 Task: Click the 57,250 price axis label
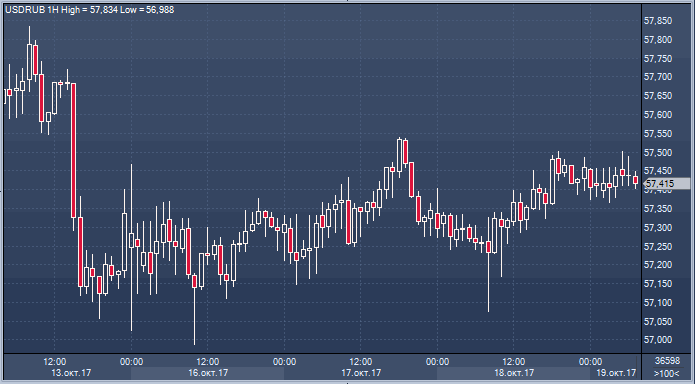(658, 247)
